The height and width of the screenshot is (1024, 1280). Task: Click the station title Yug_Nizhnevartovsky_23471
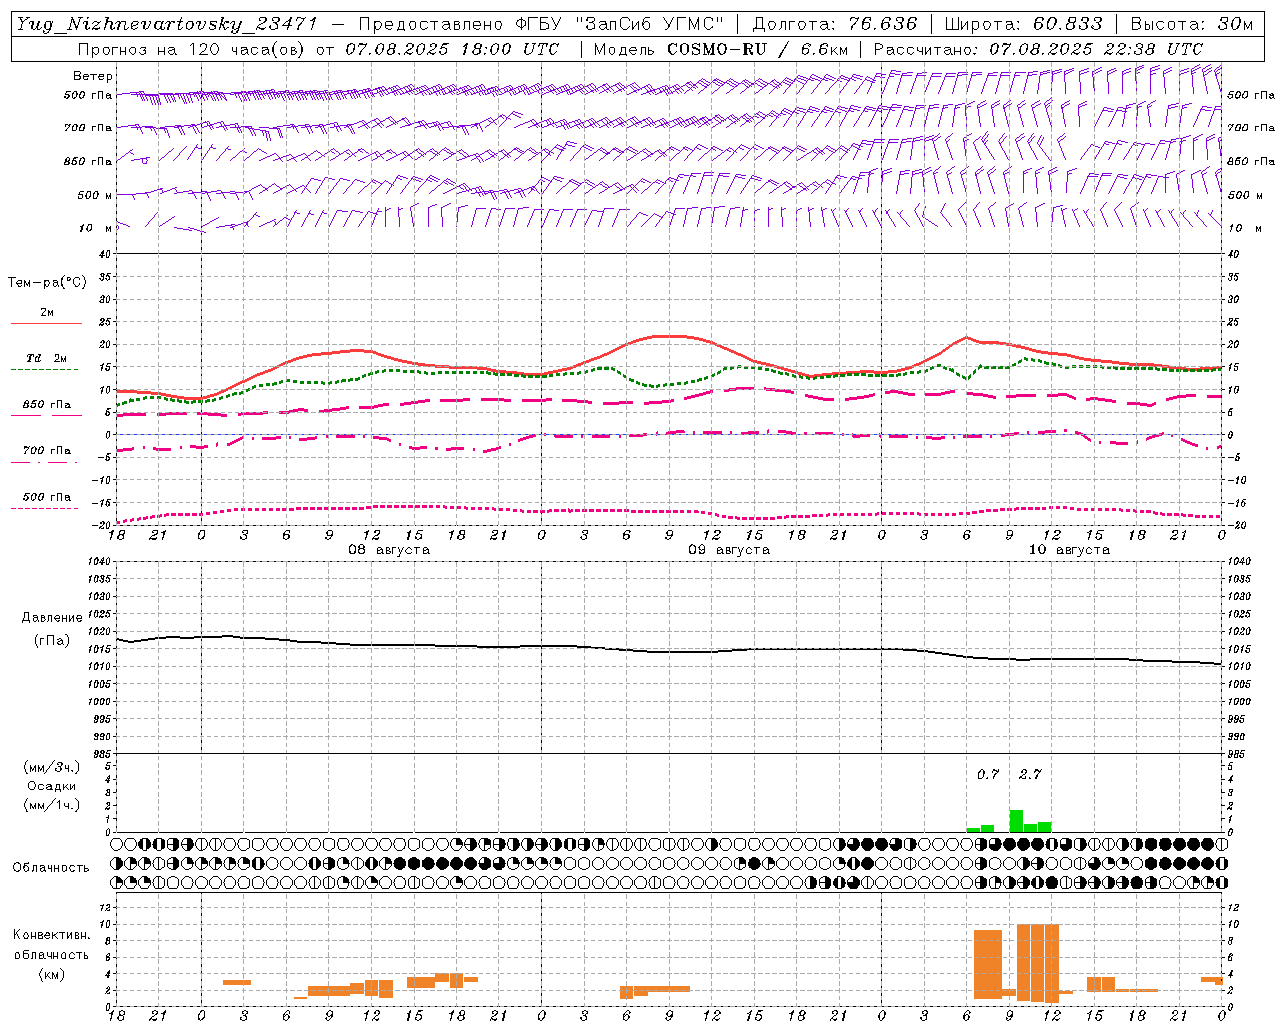(167, 24)
